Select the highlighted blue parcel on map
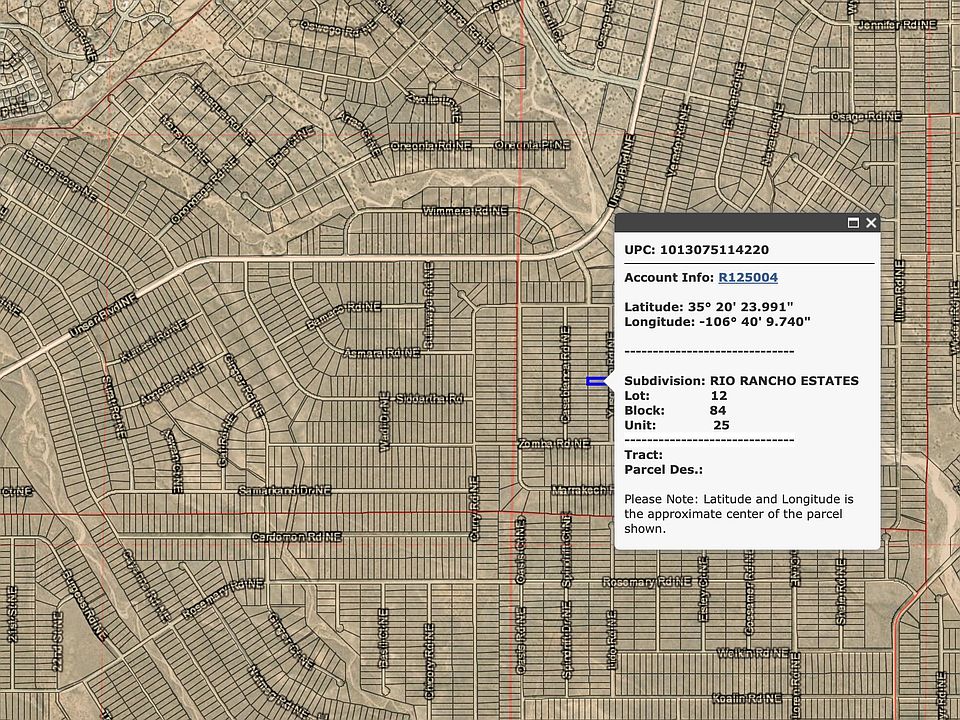960x720 pixels. [x=594, y=381]
